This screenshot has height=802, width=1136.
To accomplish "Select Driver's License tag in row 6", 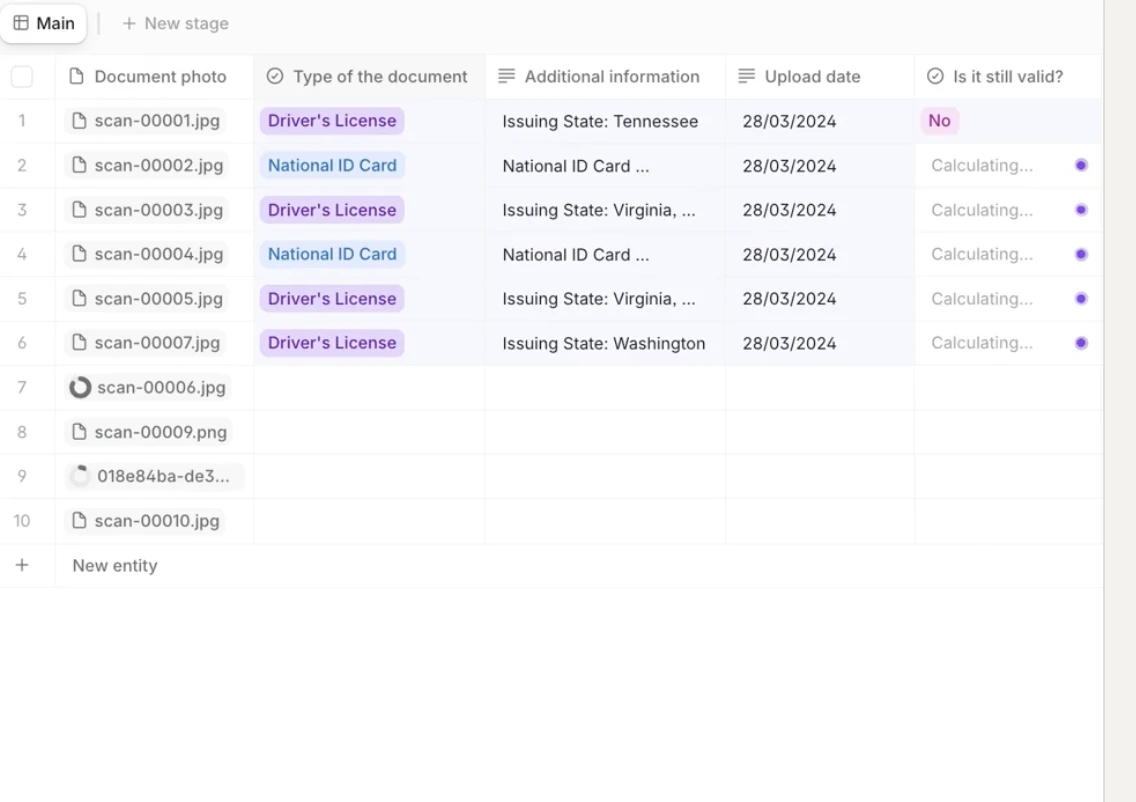I will tap(332, 343).
